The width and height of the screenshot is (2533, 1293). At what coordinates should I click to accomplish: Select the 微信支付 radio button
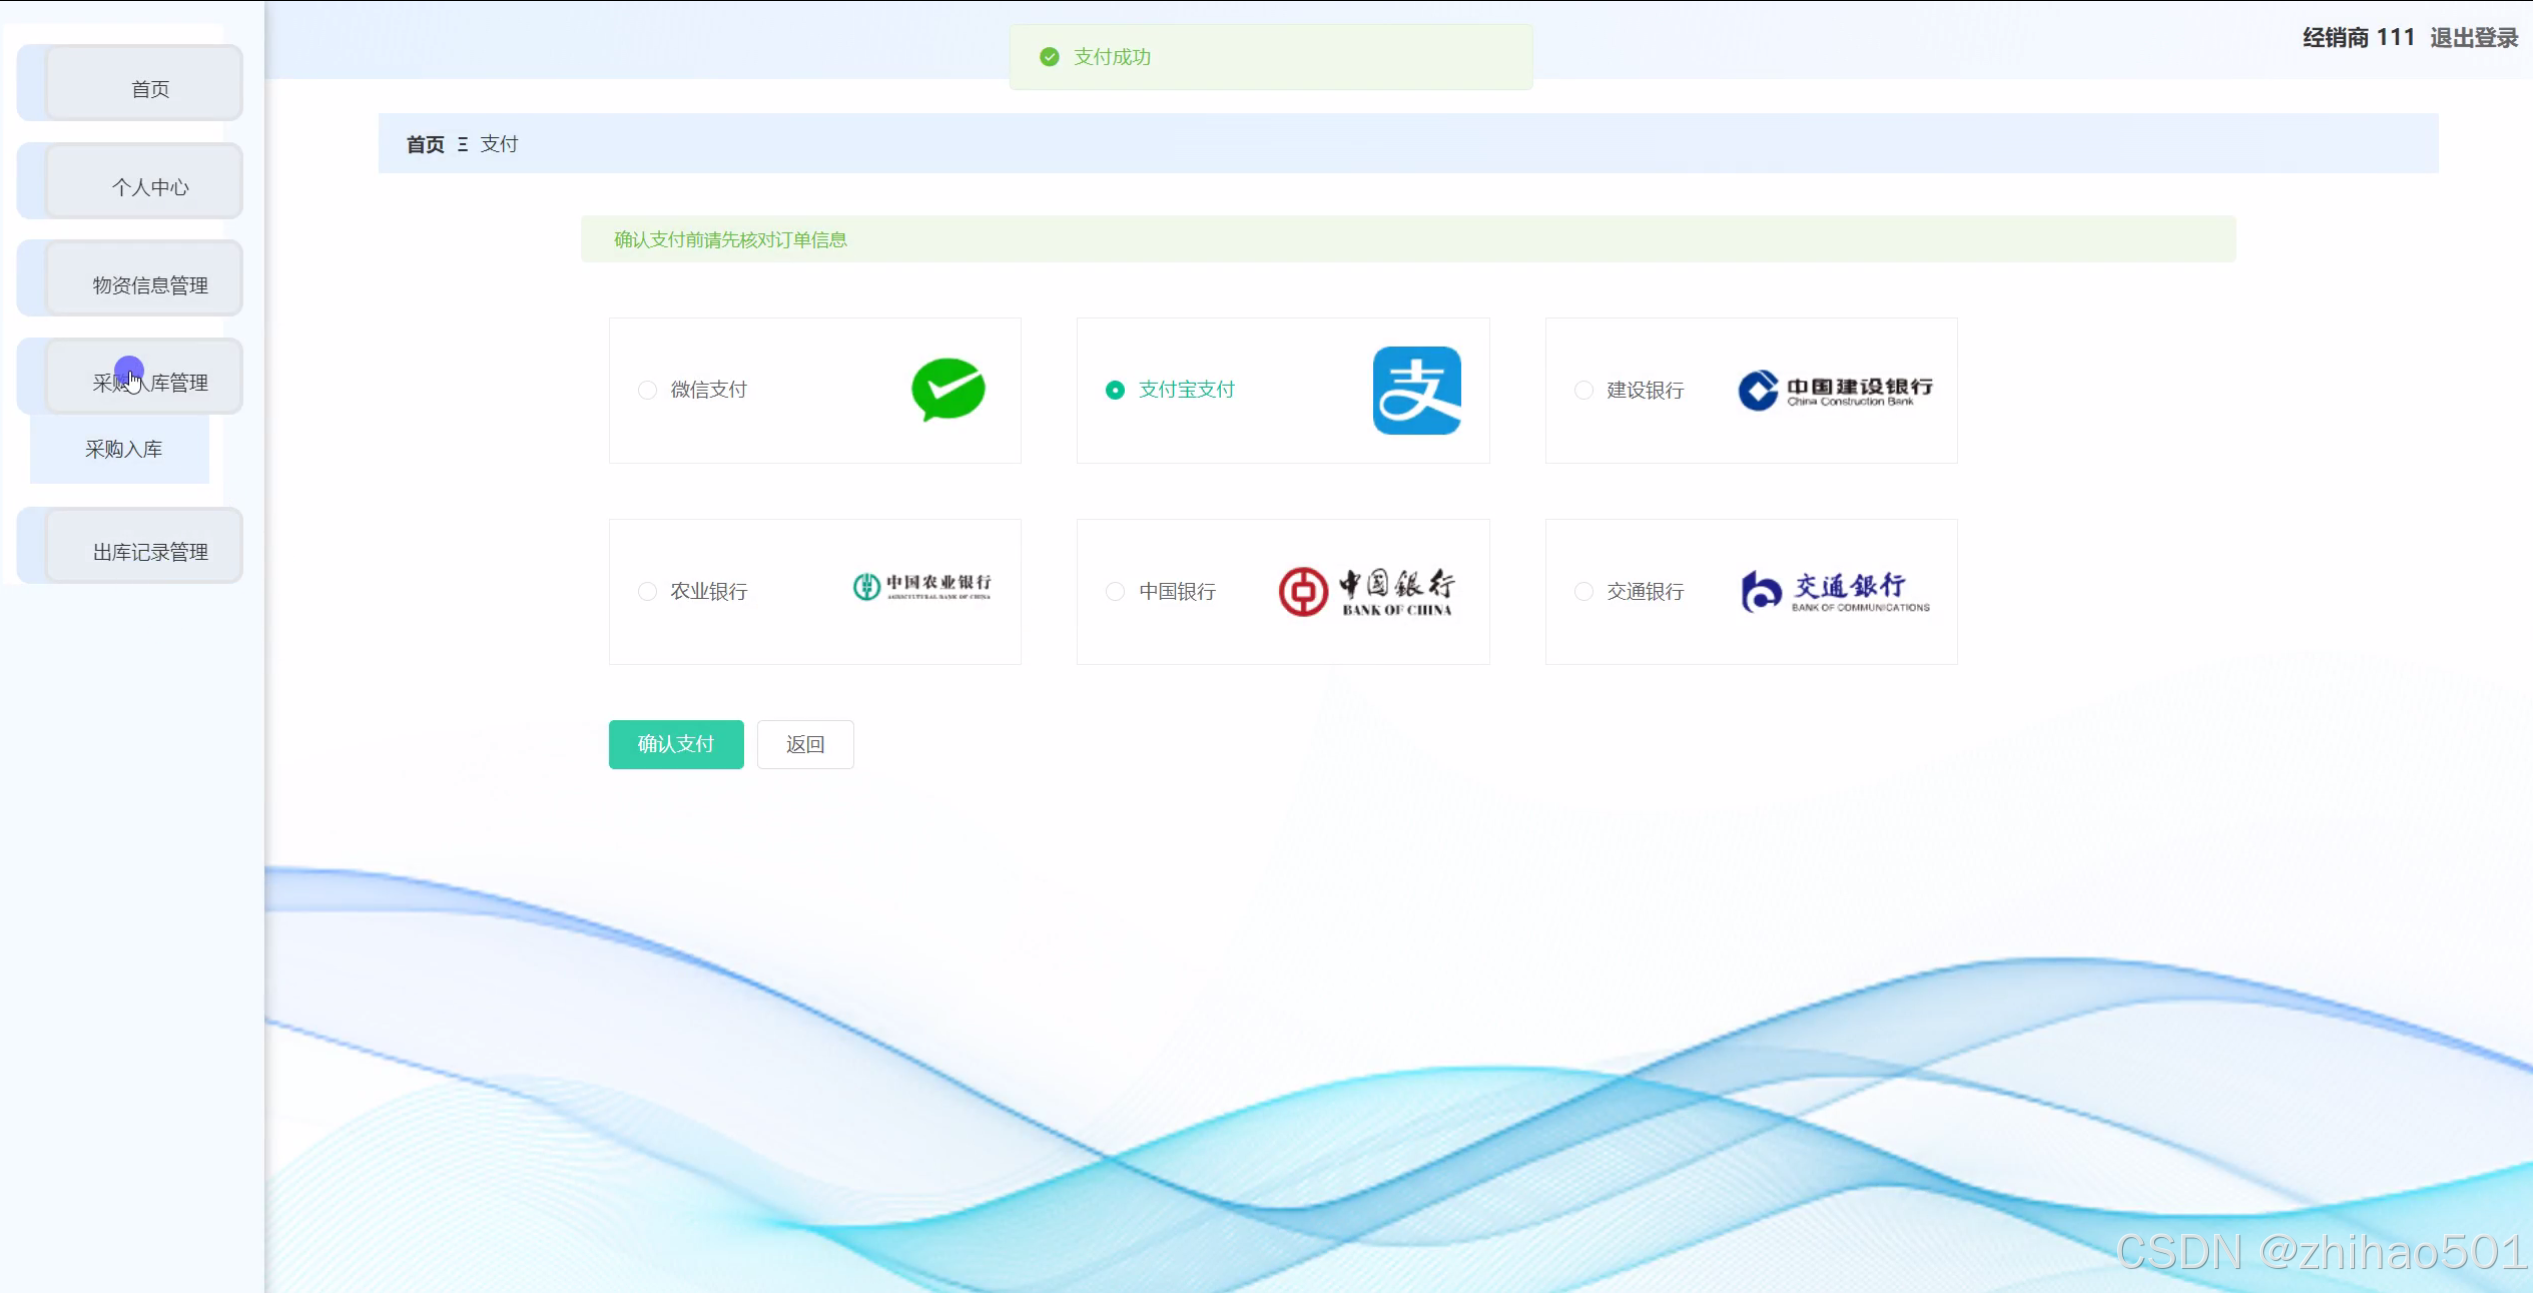[647, 390]
